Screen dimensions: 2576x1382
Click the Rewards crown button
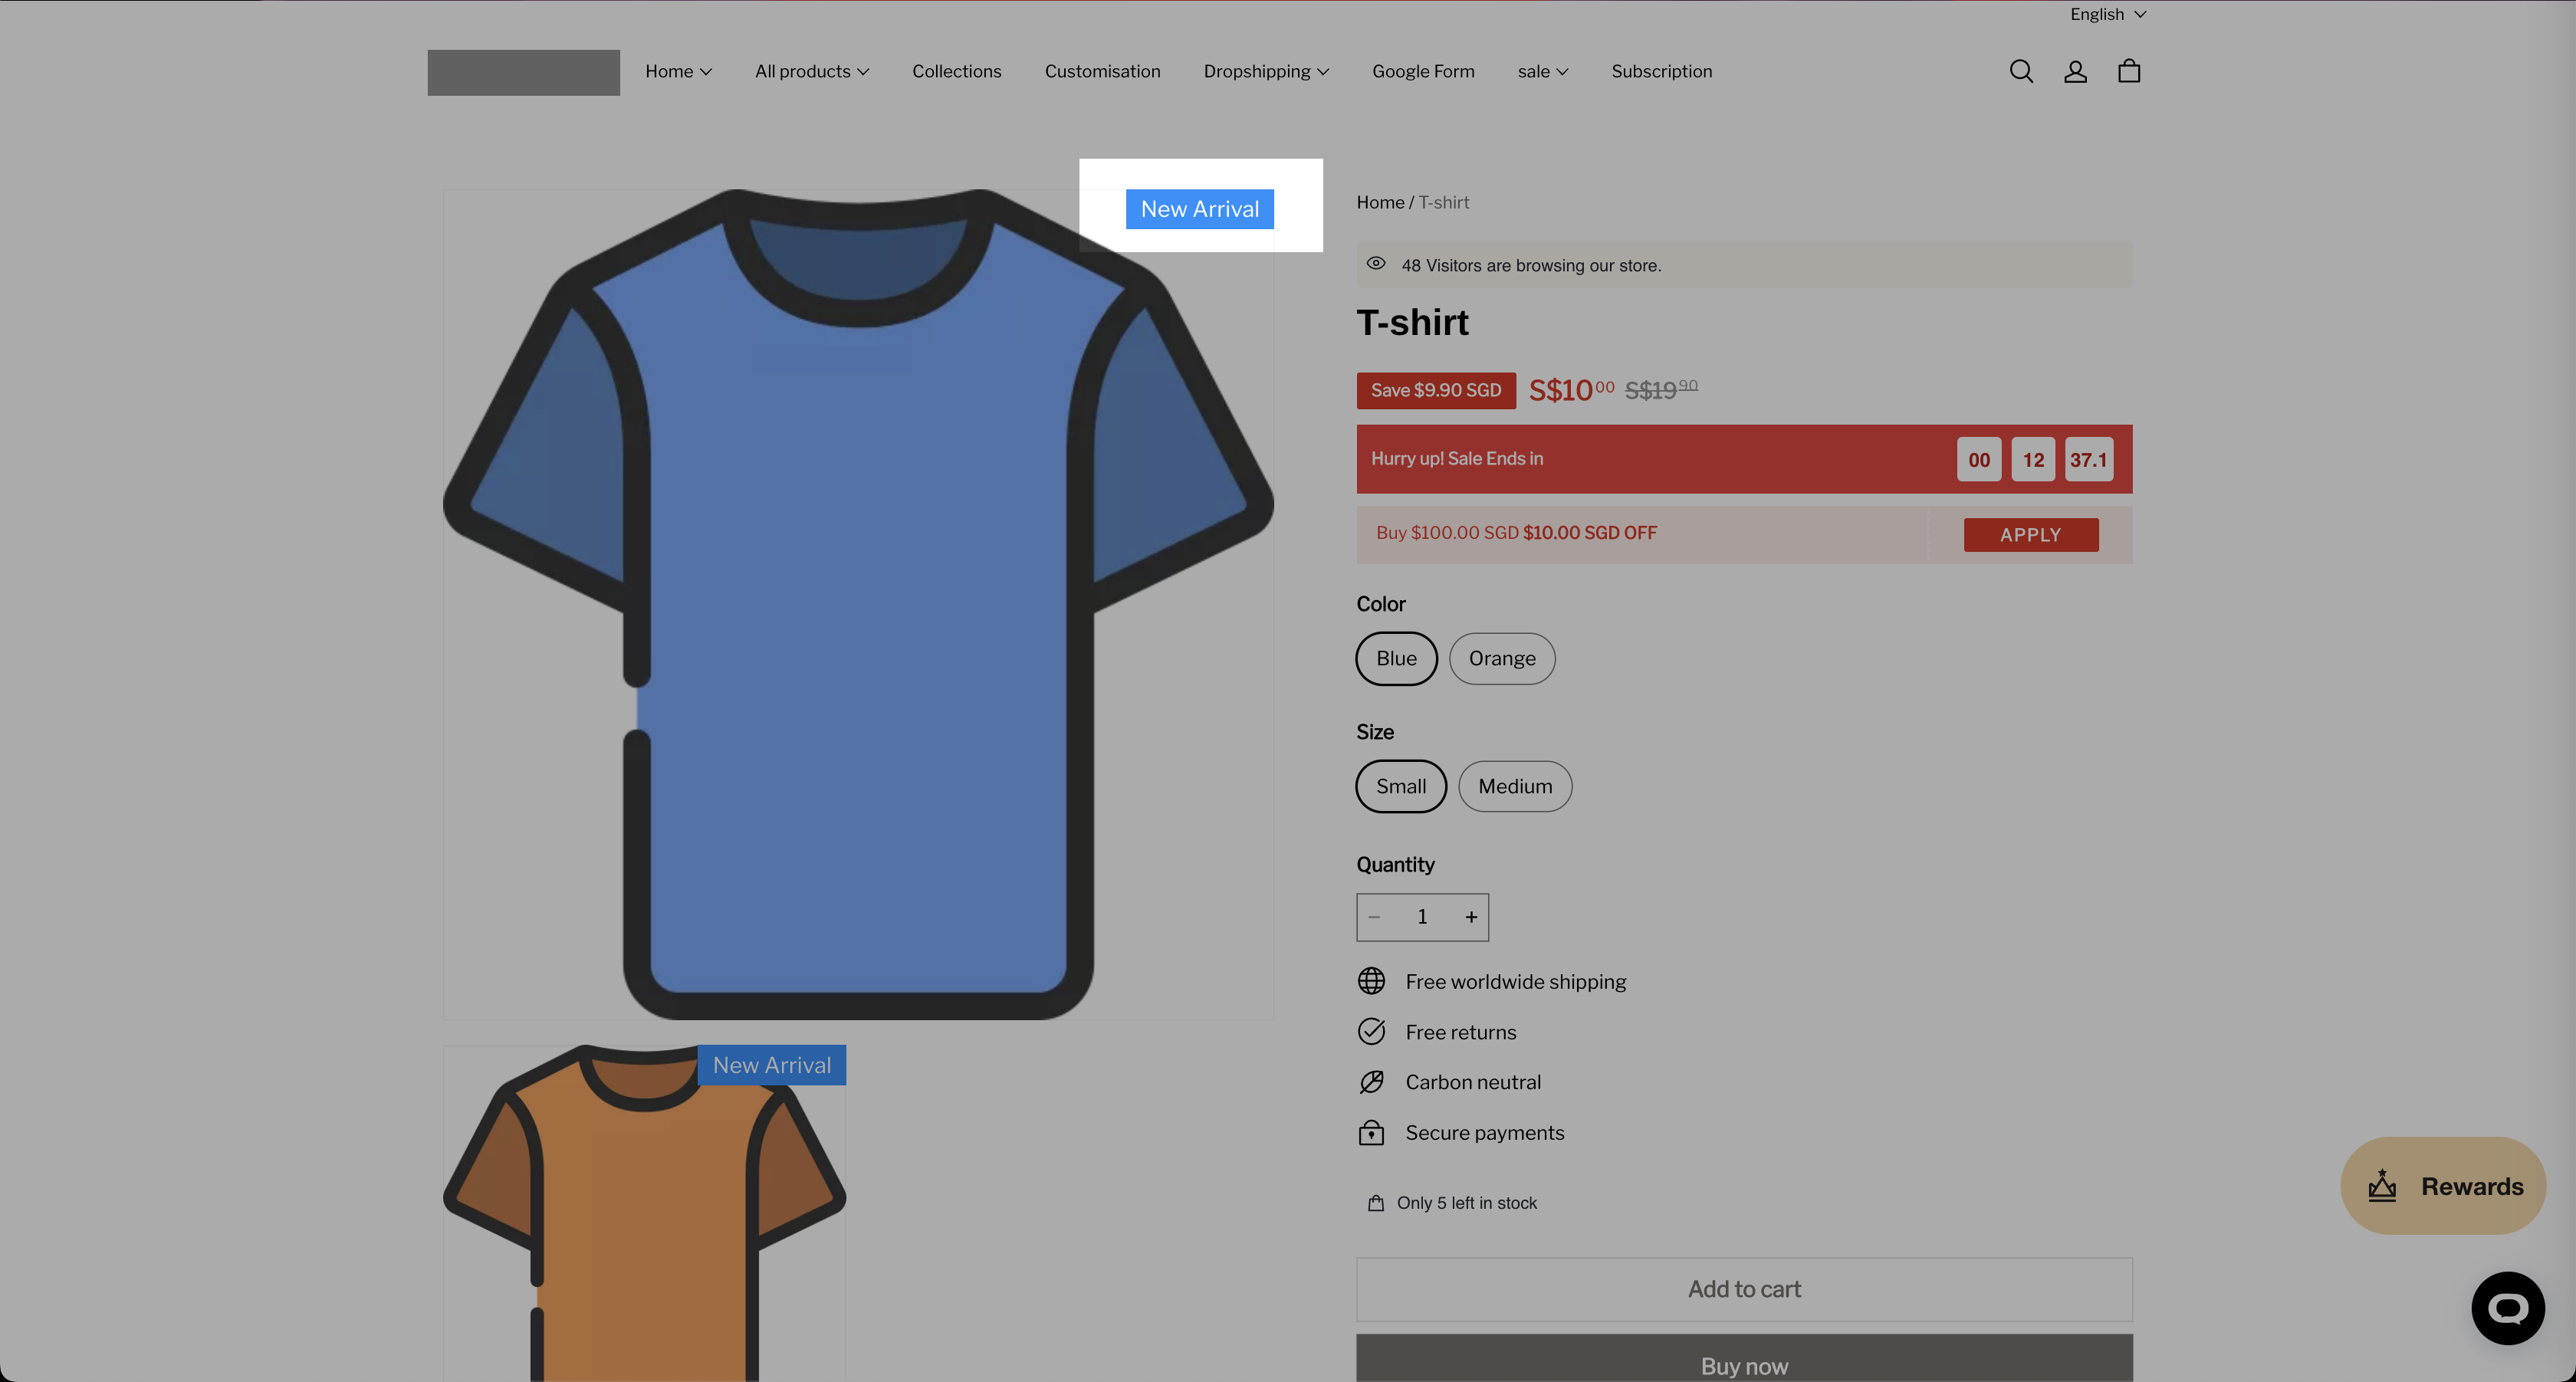(2443, 1186)
